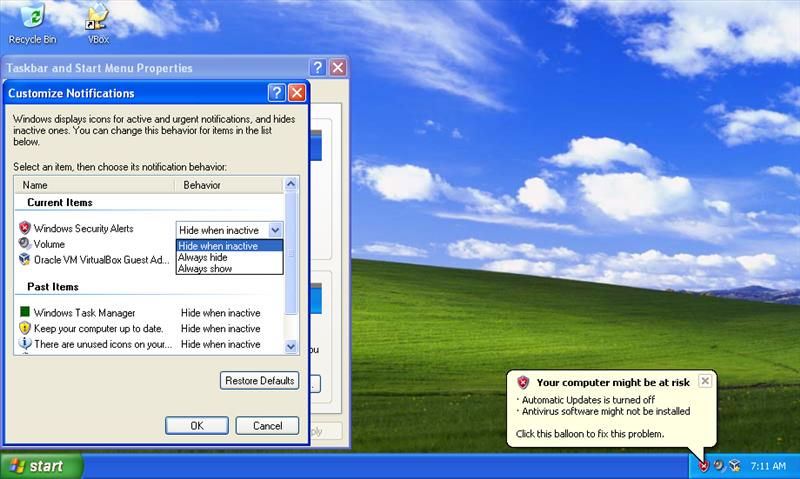Click the risk balloon message text to fix the problem
The height and width of the screenshot is (479, 800).
(x=590, y=434)
